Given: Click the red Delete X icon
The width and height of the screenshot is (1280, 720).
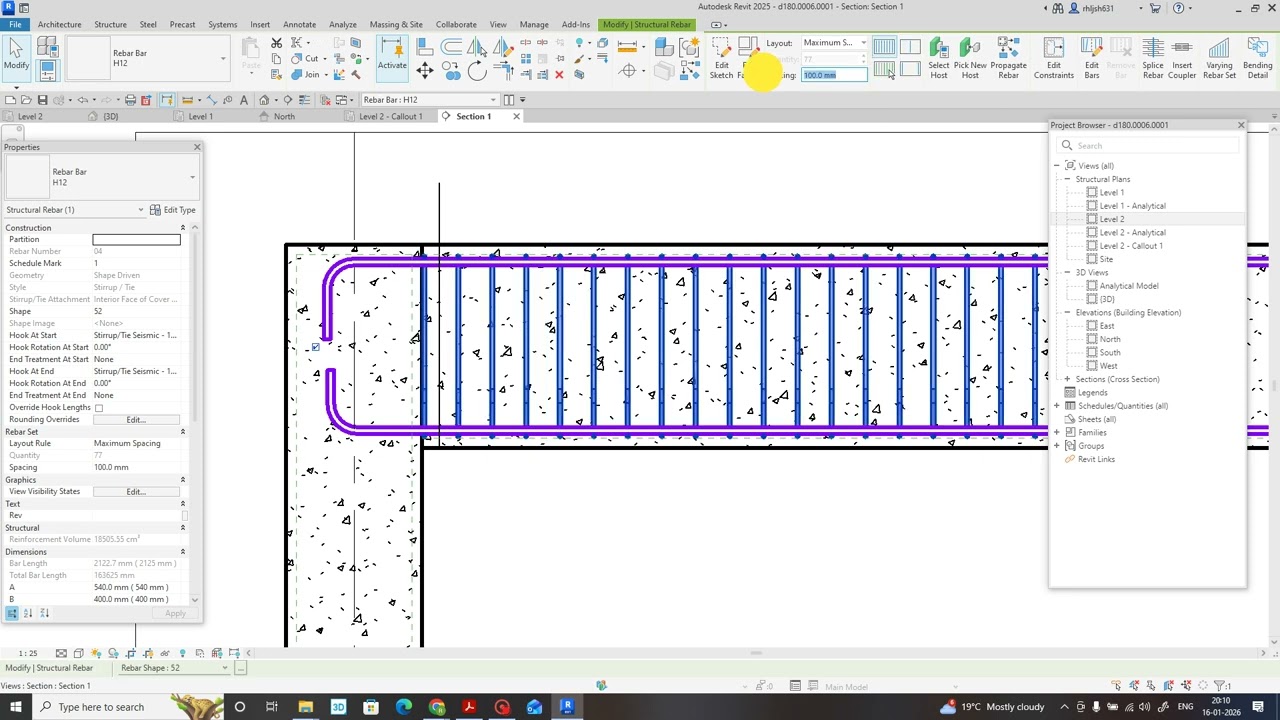Looking at the screenshot, I should (x=559, y=75).
